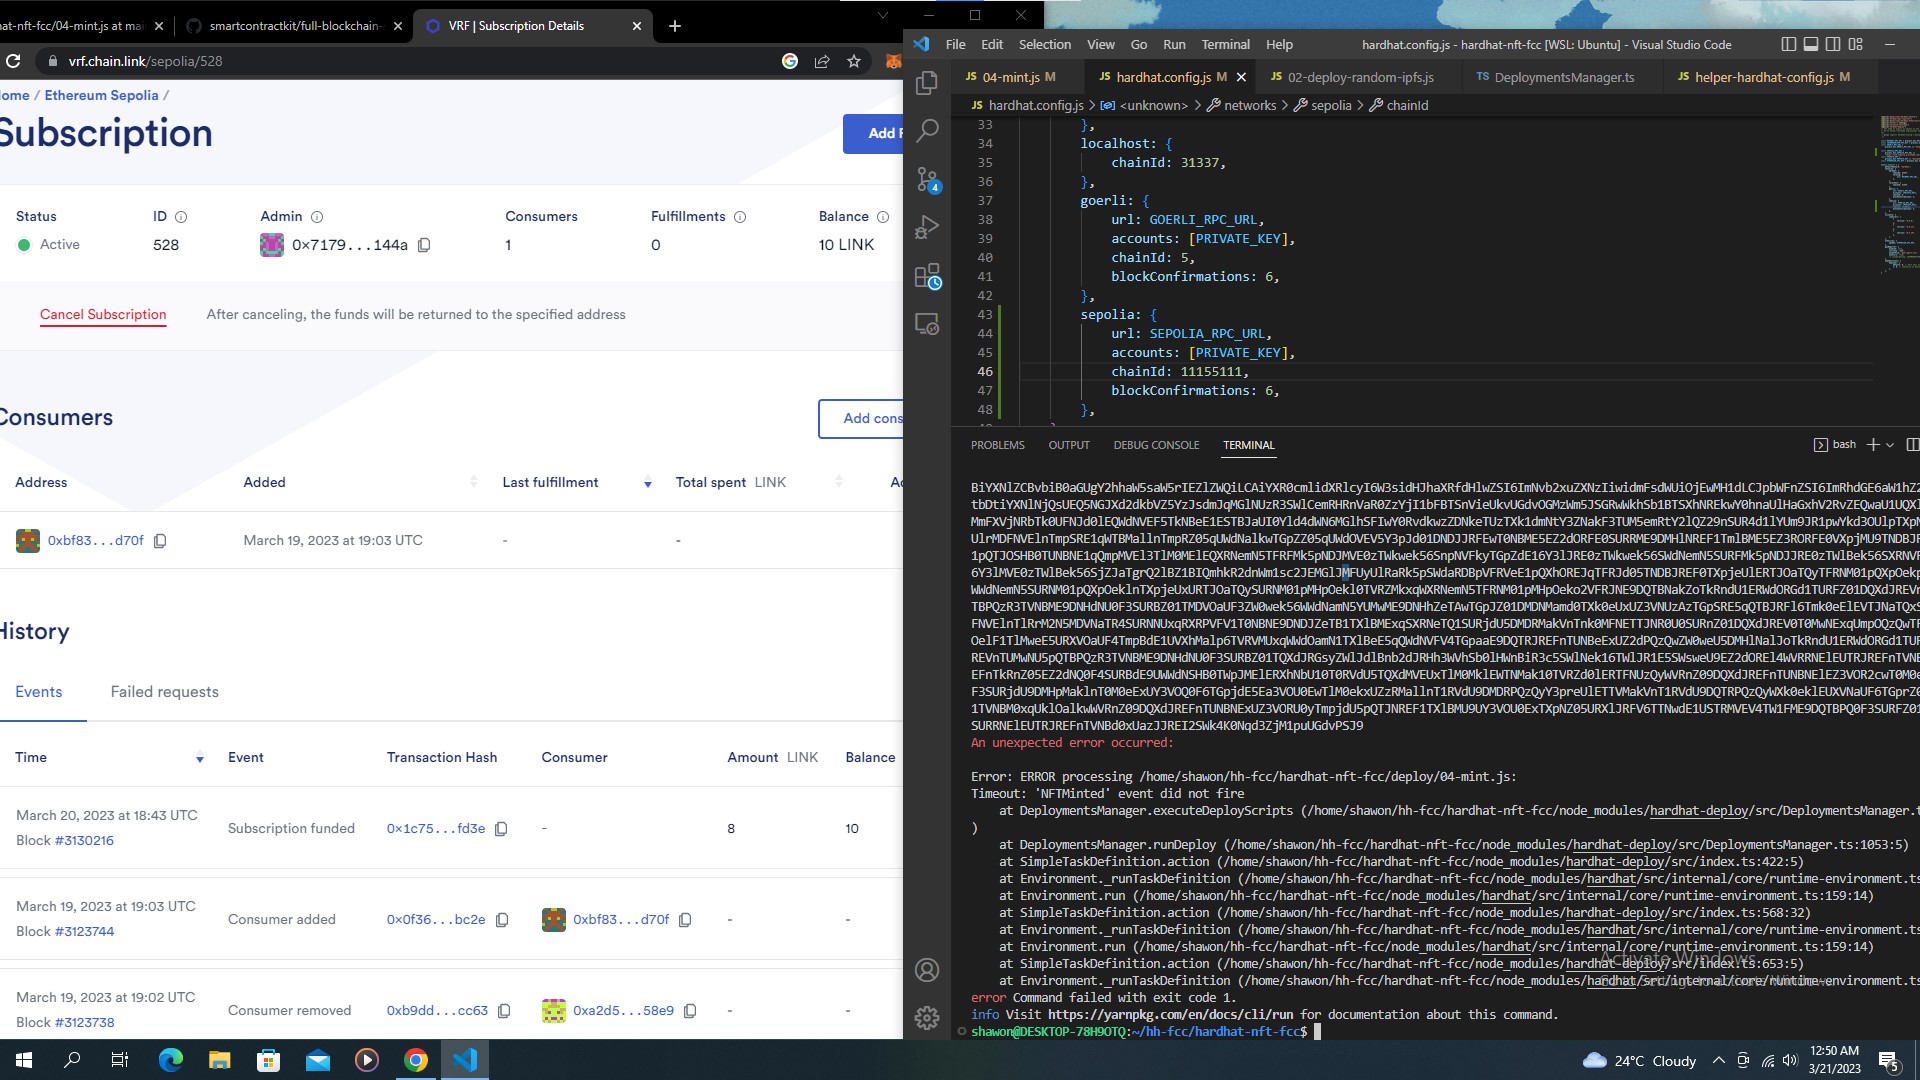Sort consumers by Added column

pos(473,482)
